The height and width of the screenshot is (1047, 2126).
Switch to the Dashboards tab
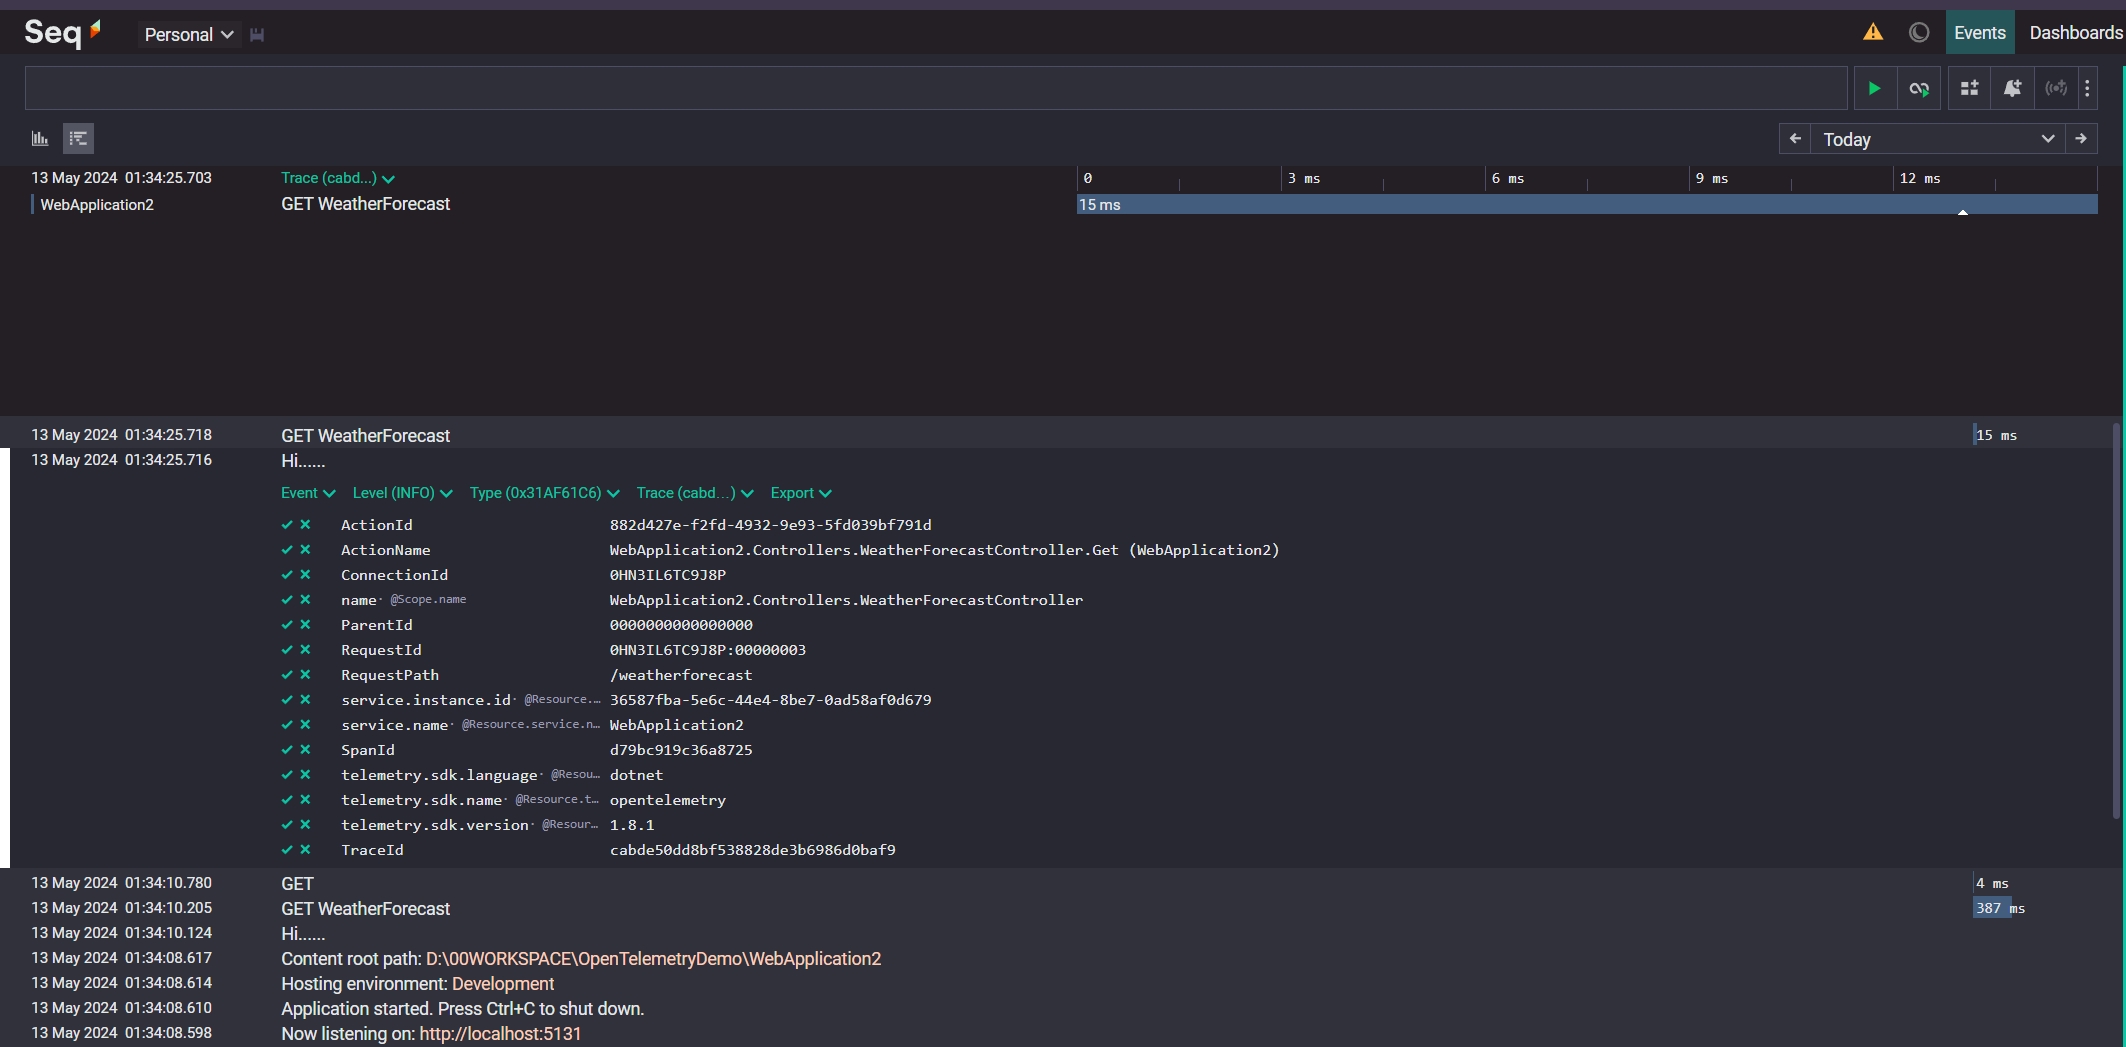(x=2075, y=32)
